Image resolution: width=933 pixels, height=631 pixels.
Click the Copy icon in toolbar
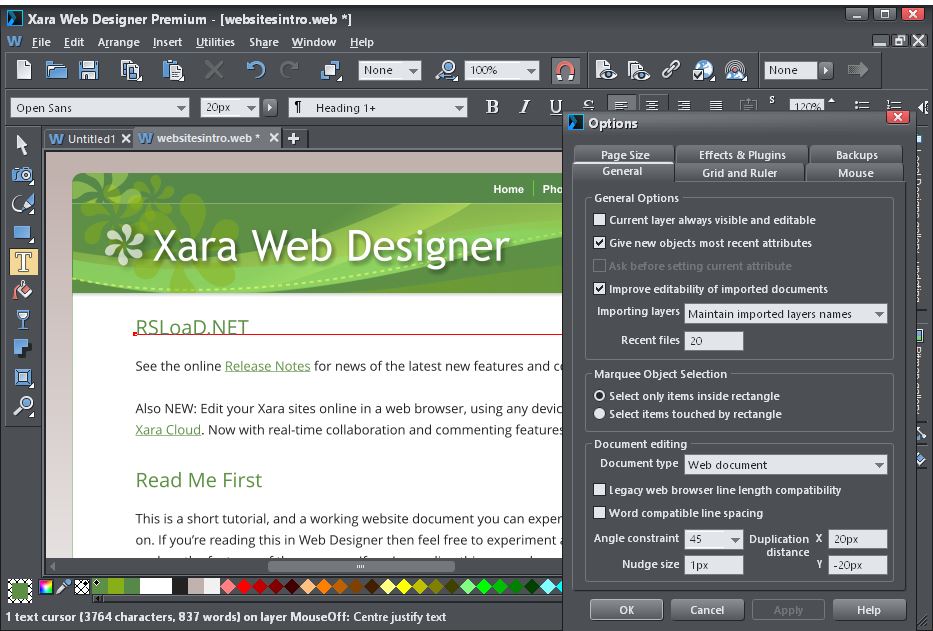click(x=131, y=70)
